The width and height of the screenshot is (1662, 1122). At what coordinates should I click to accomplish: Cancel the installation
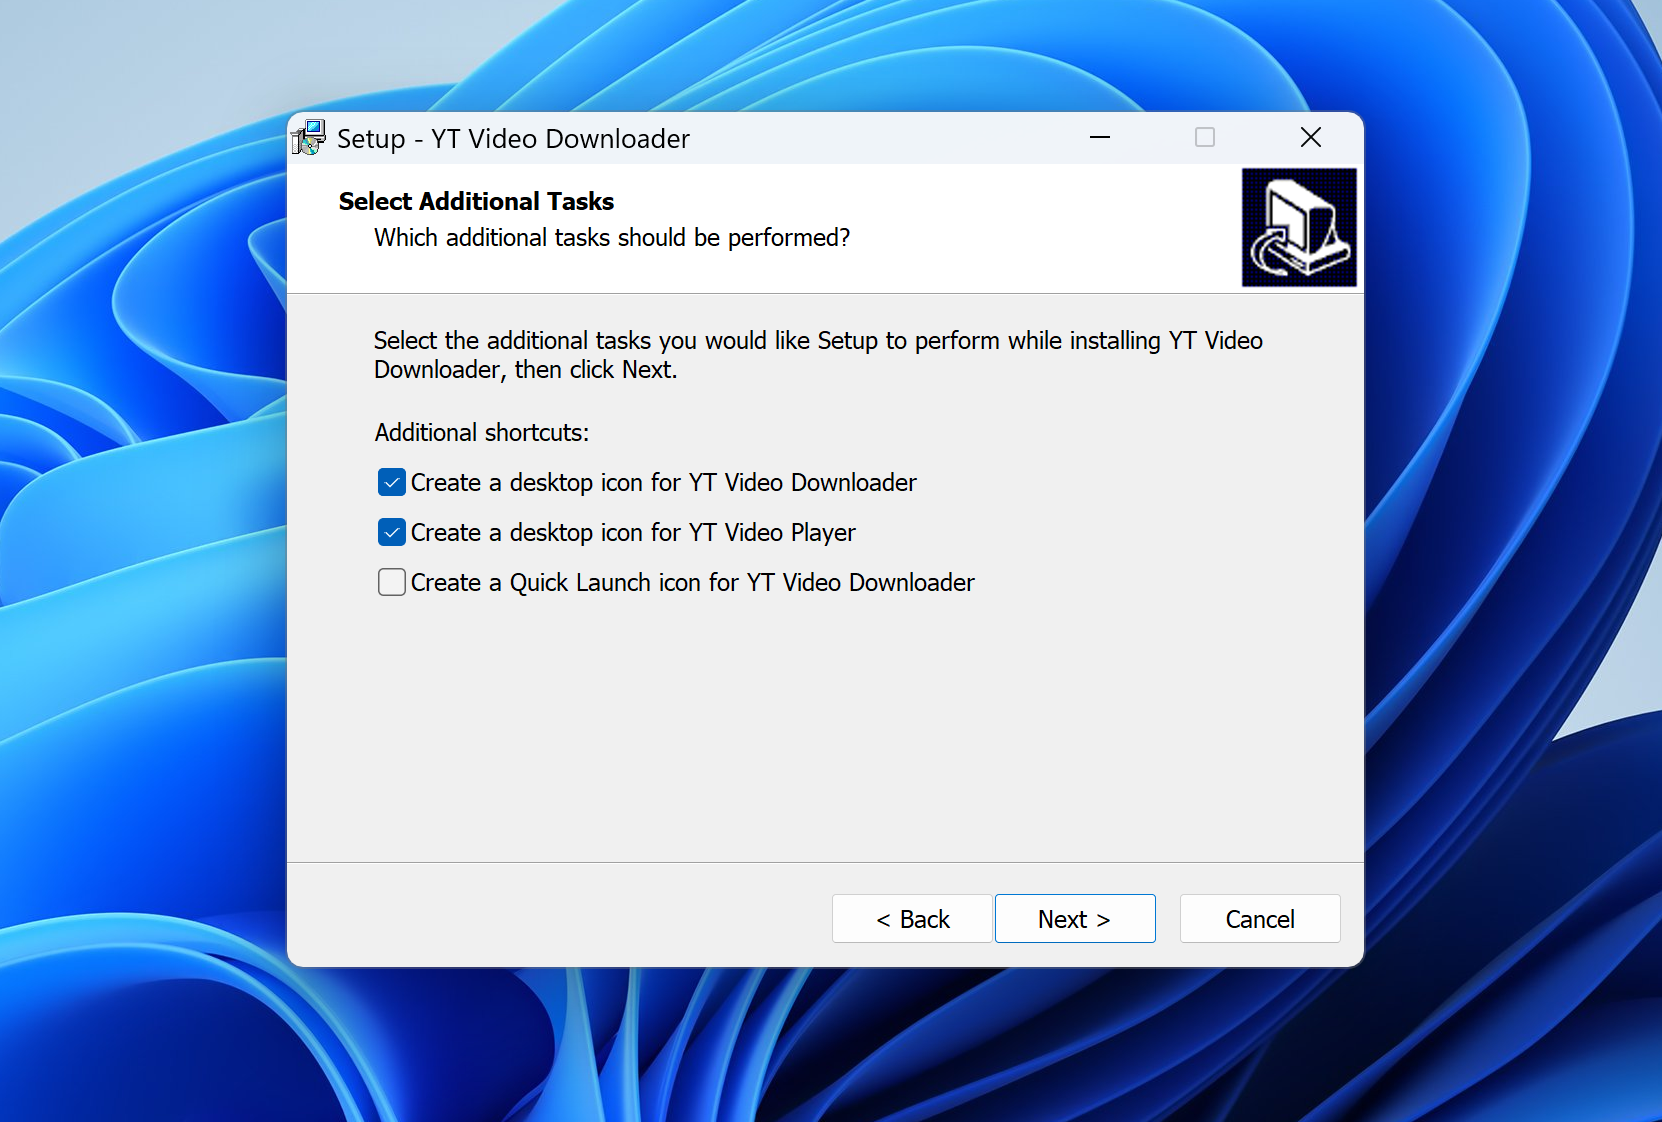pyautogui.click(x=1260, y=919)
